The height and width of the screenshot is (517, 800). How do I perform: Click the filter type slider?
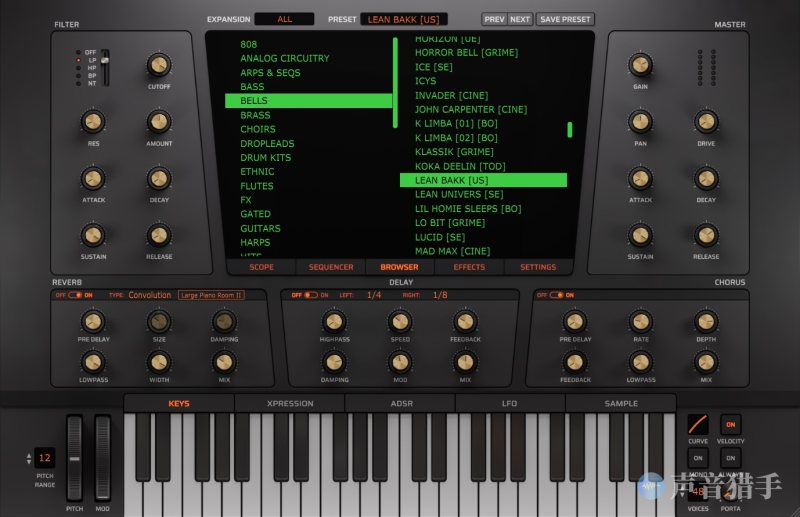pyautogui.click(x=105, y=66)
